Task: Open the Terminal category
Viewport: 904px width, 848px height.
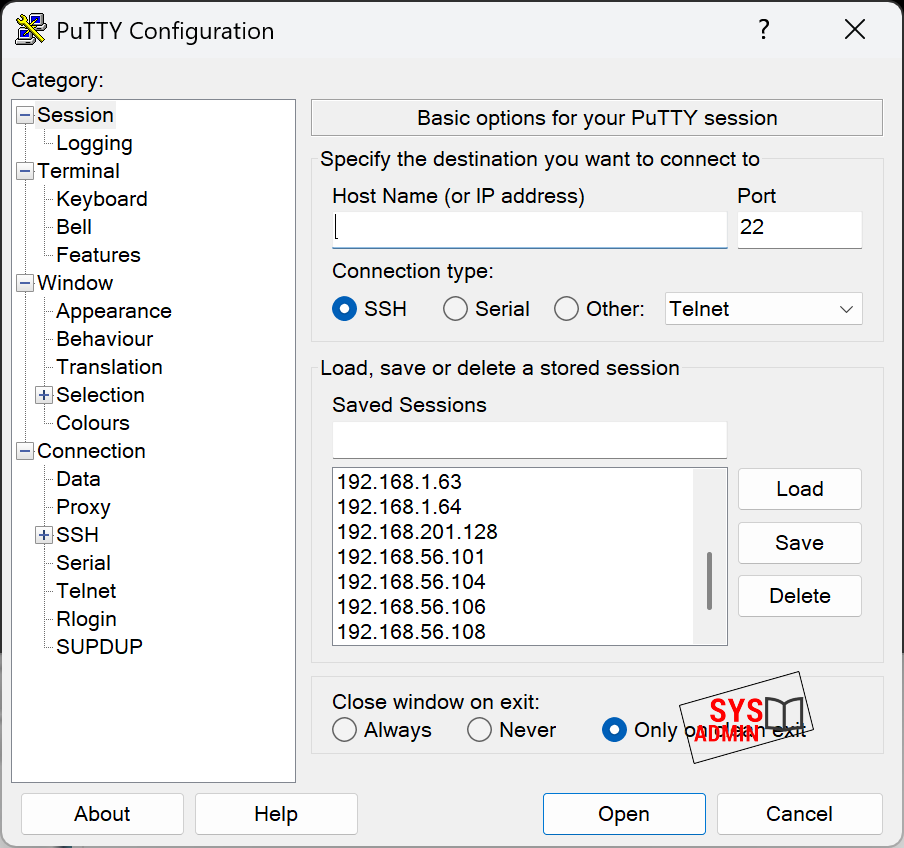Action: click(78, 171)
